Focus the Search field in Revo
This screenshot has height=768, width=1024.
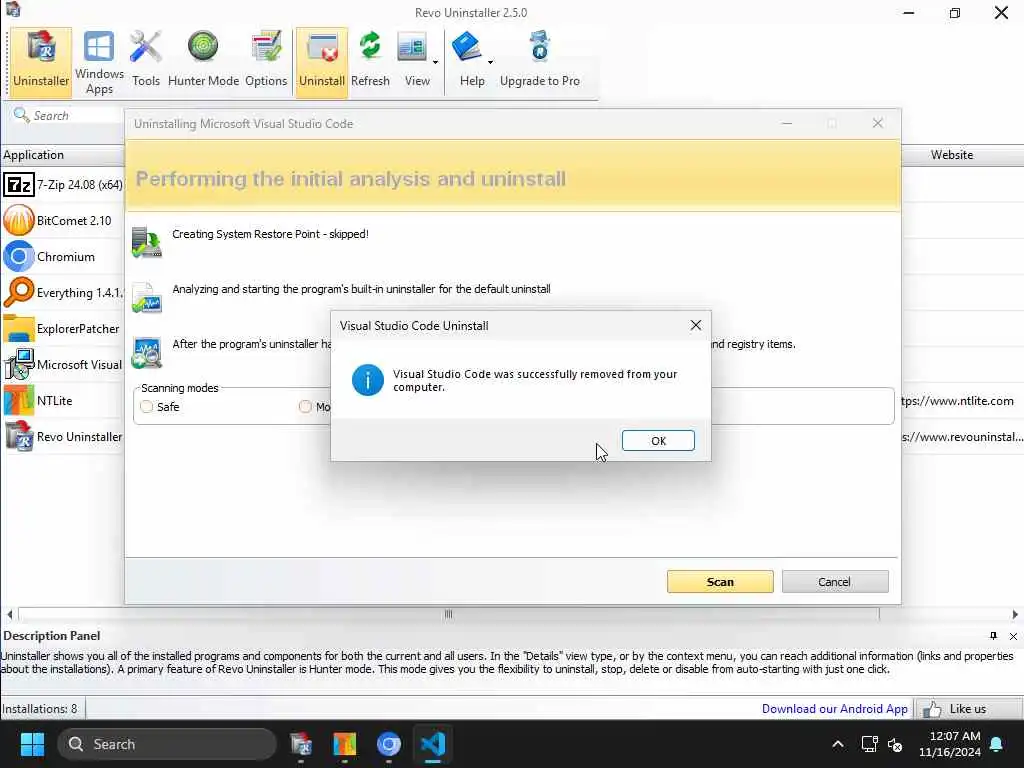[68, 116]
